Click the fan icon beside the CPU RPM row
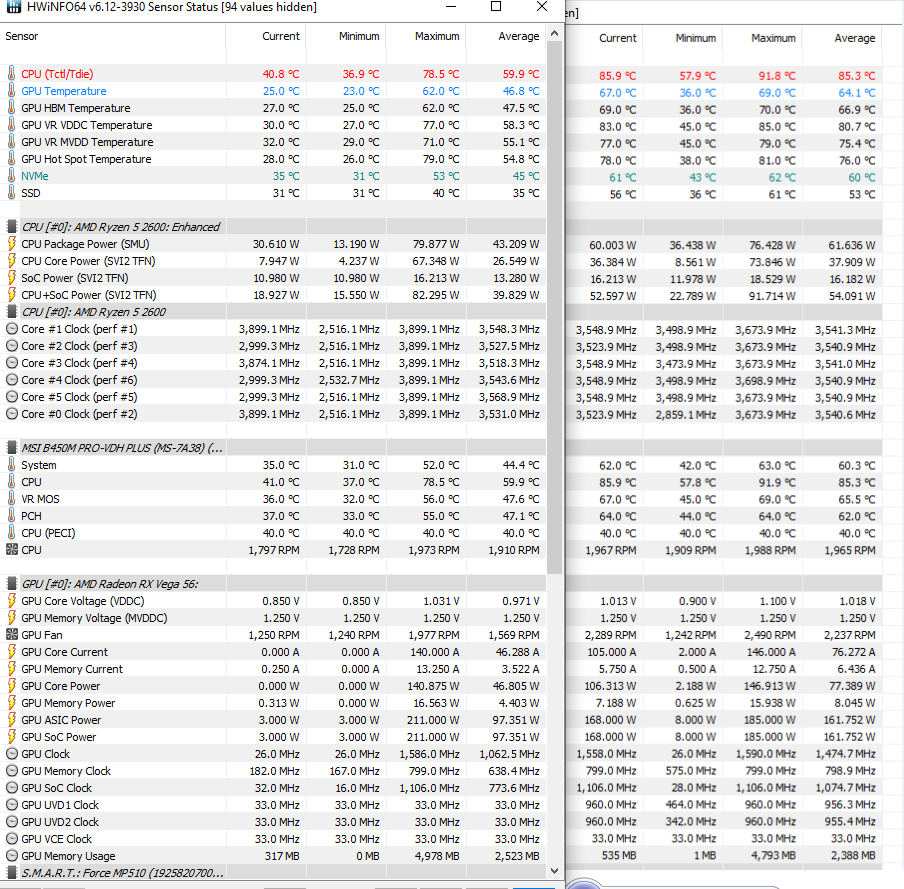Screen dimensions: 904x889 point(12,550)
